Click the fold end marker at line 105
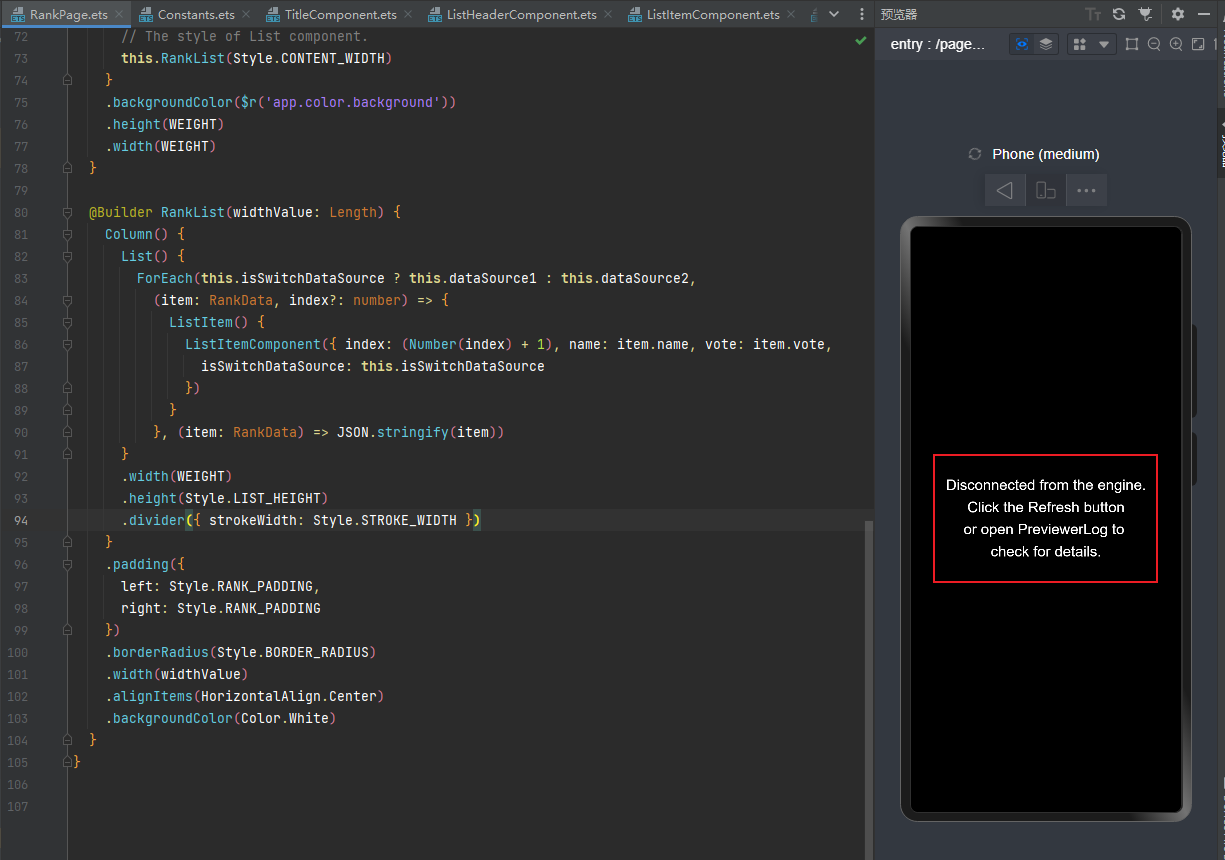Screen dimensions: 1225x860 68,762
